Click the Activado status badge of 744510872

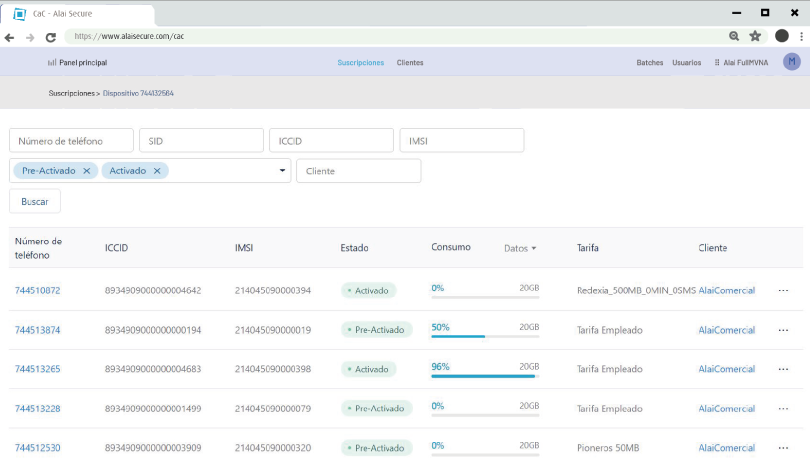[368, 290]
